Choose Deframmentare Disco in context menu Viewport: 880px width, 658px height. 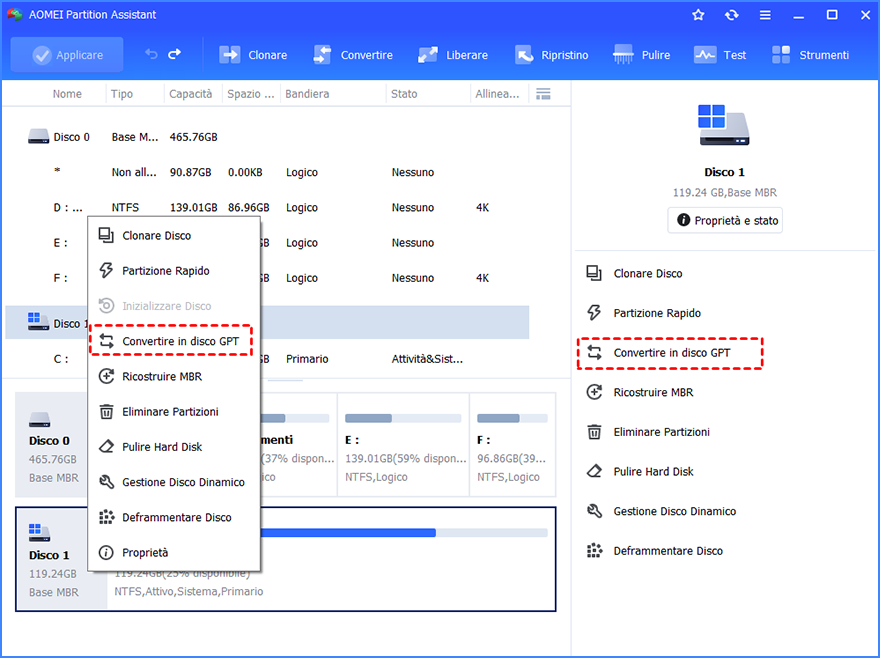[174, 517]
